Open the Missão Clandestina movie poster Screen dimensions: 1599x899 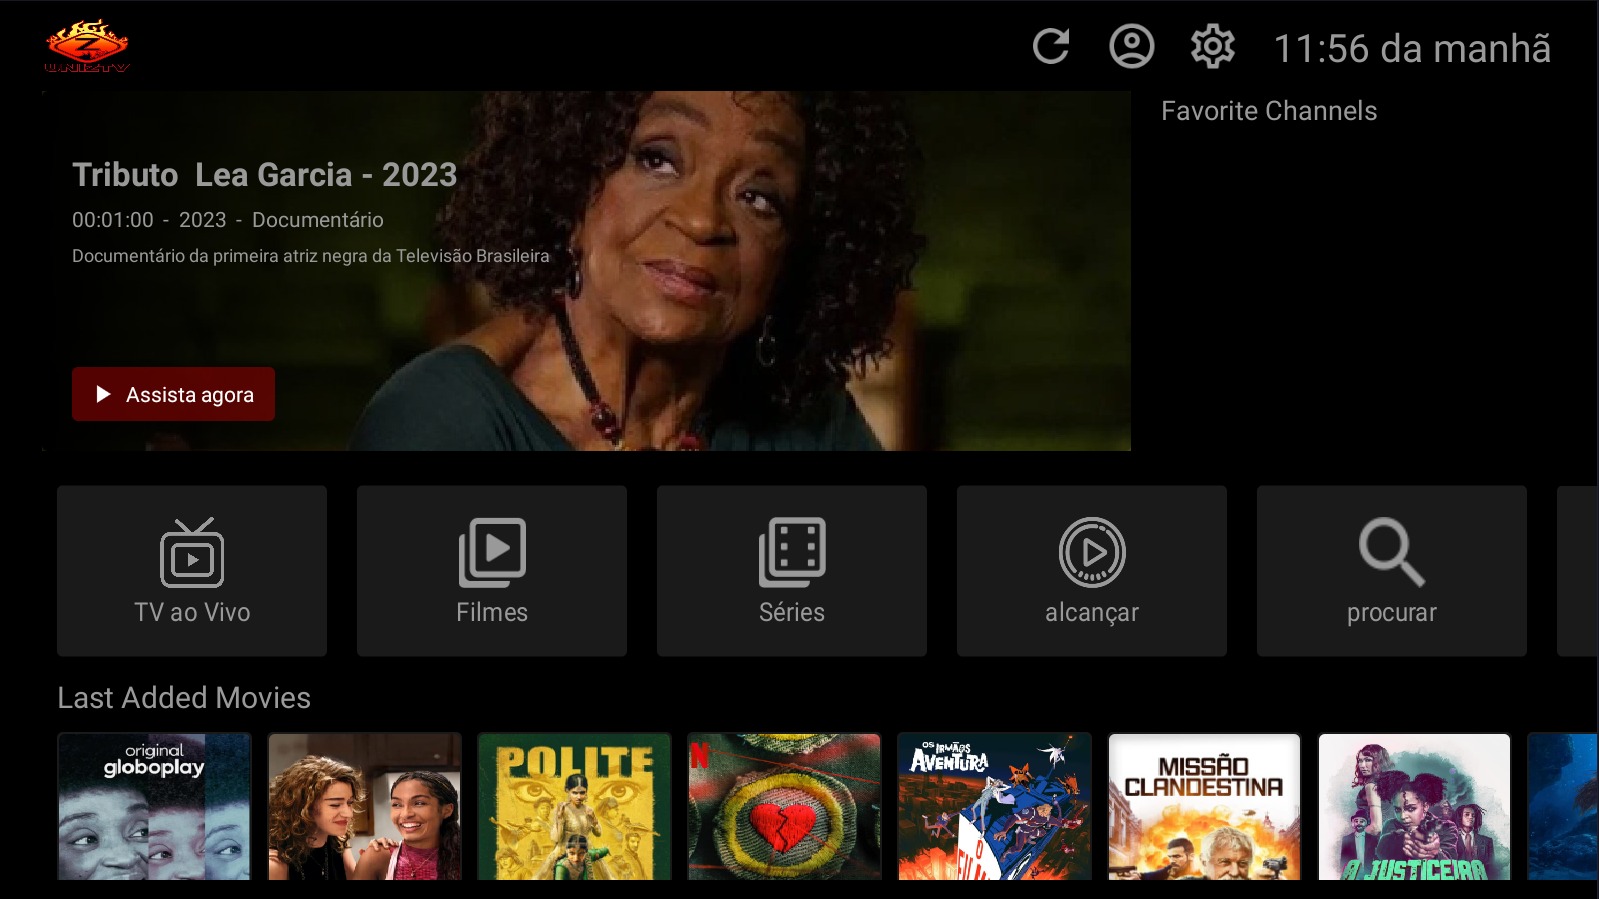pos(1204,807)
